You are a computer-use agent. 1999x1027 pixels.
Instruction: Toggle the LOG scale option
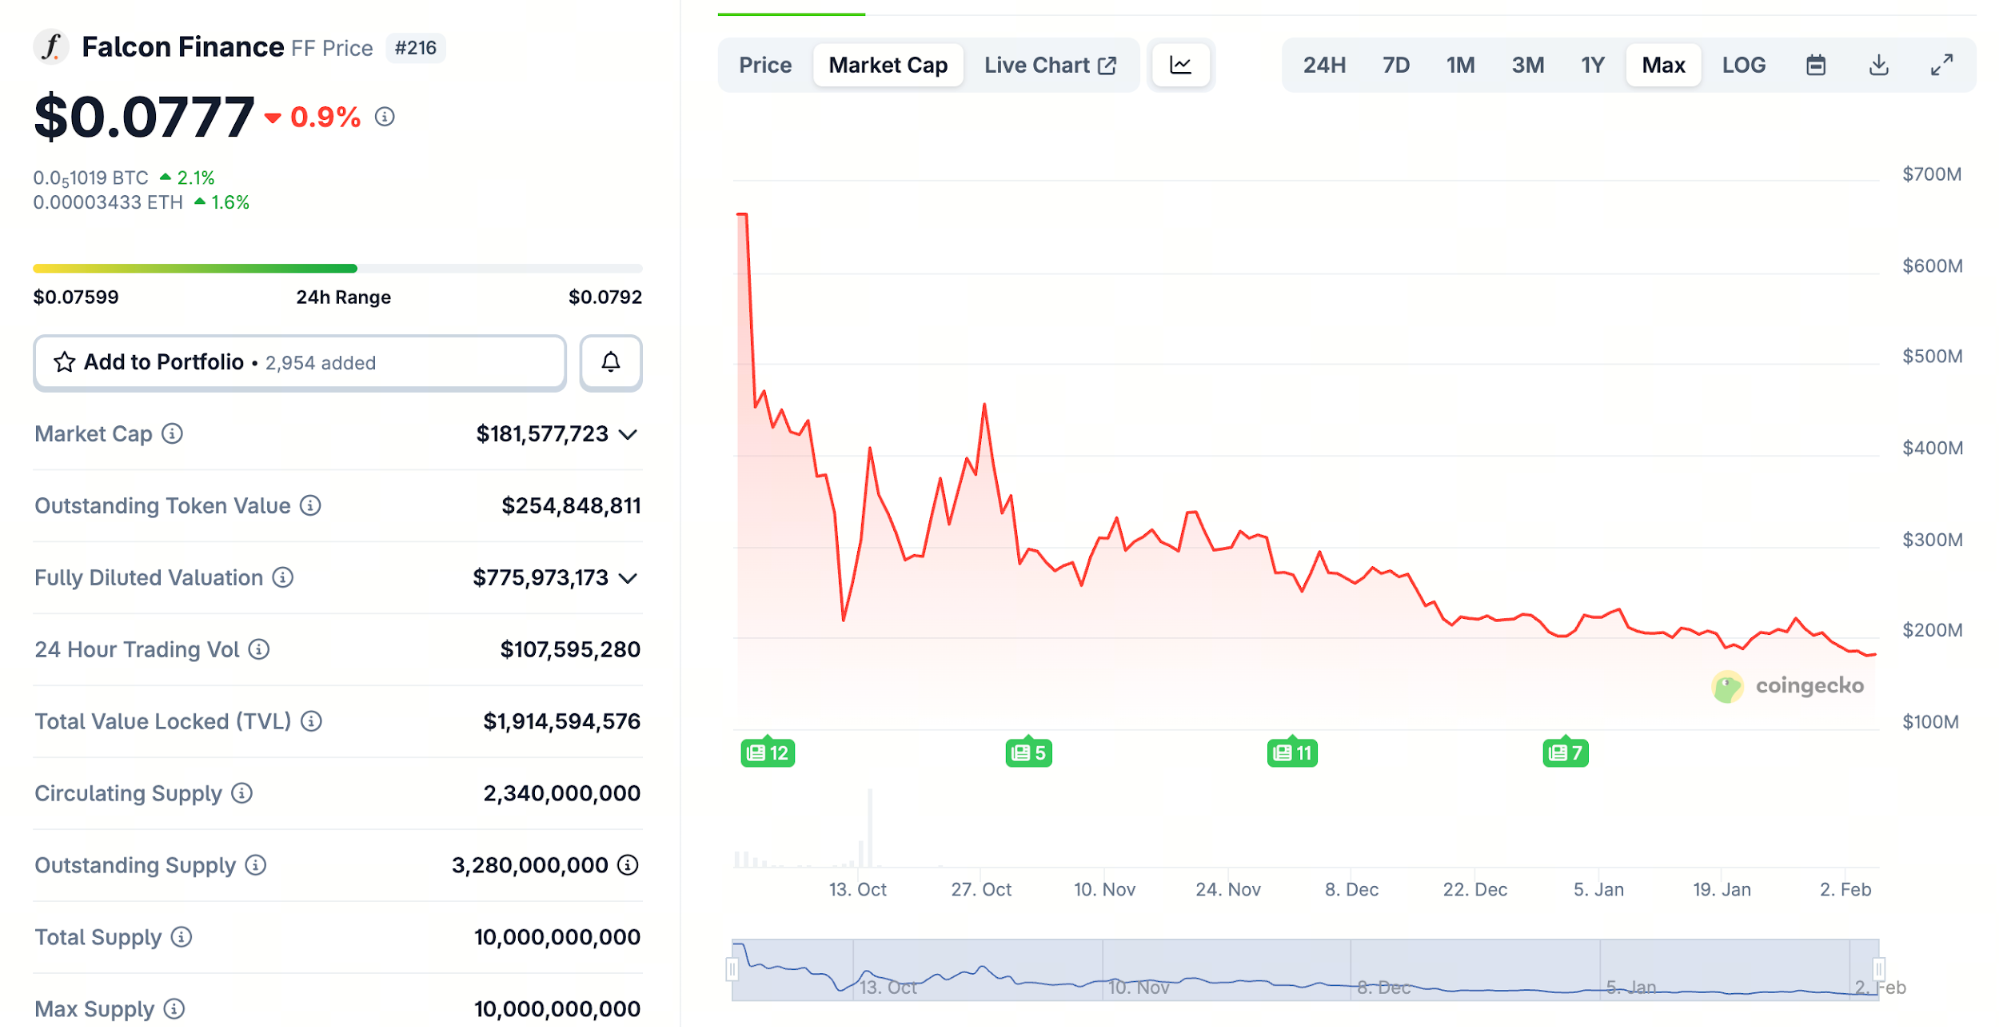point(1743,65)
